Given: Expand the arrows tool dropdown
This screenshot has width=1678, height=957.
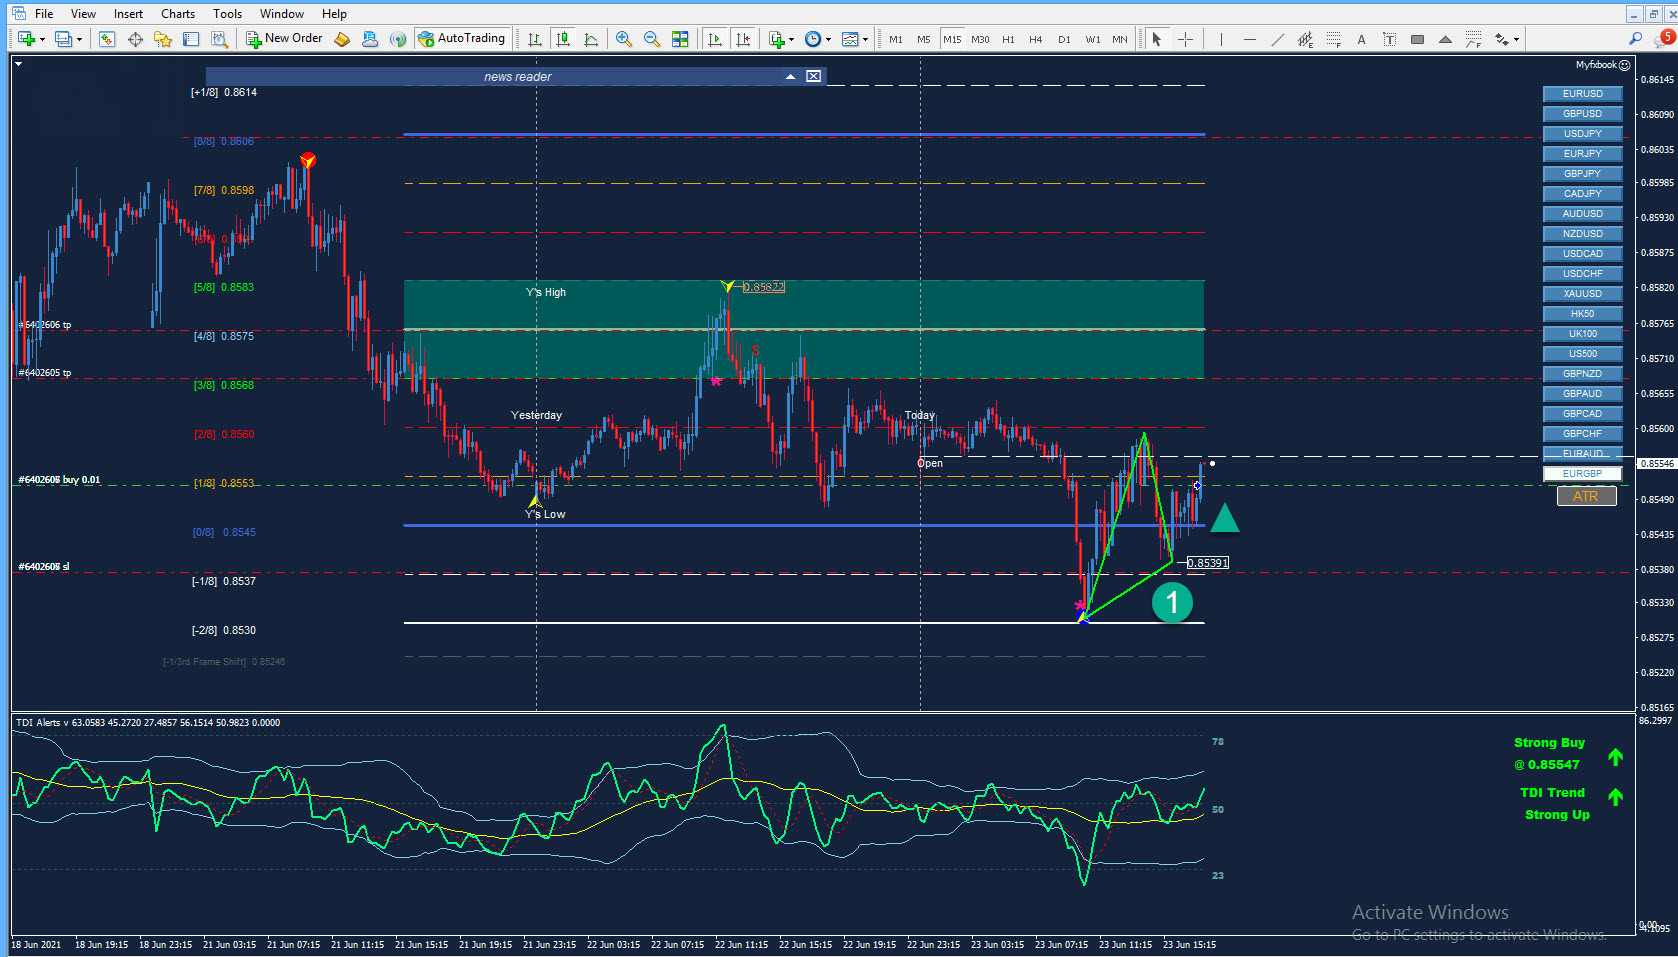Looking at the screenshot, I should click(1516, 40).
